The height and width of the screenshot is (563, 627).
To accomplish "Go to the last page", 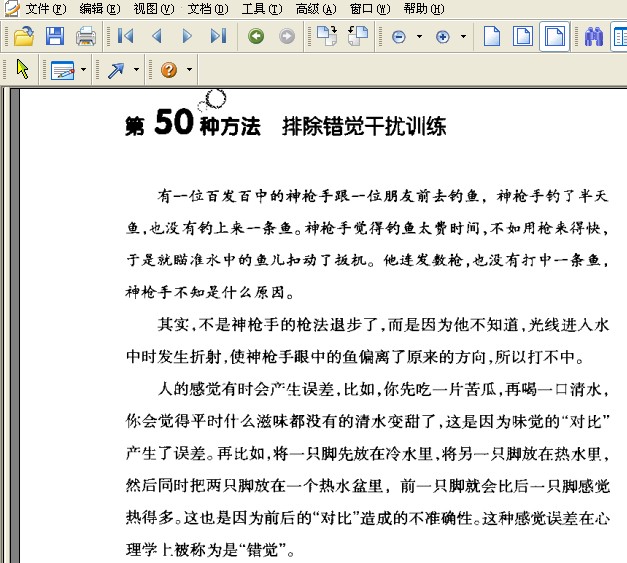I will click(x=218, y=36).
